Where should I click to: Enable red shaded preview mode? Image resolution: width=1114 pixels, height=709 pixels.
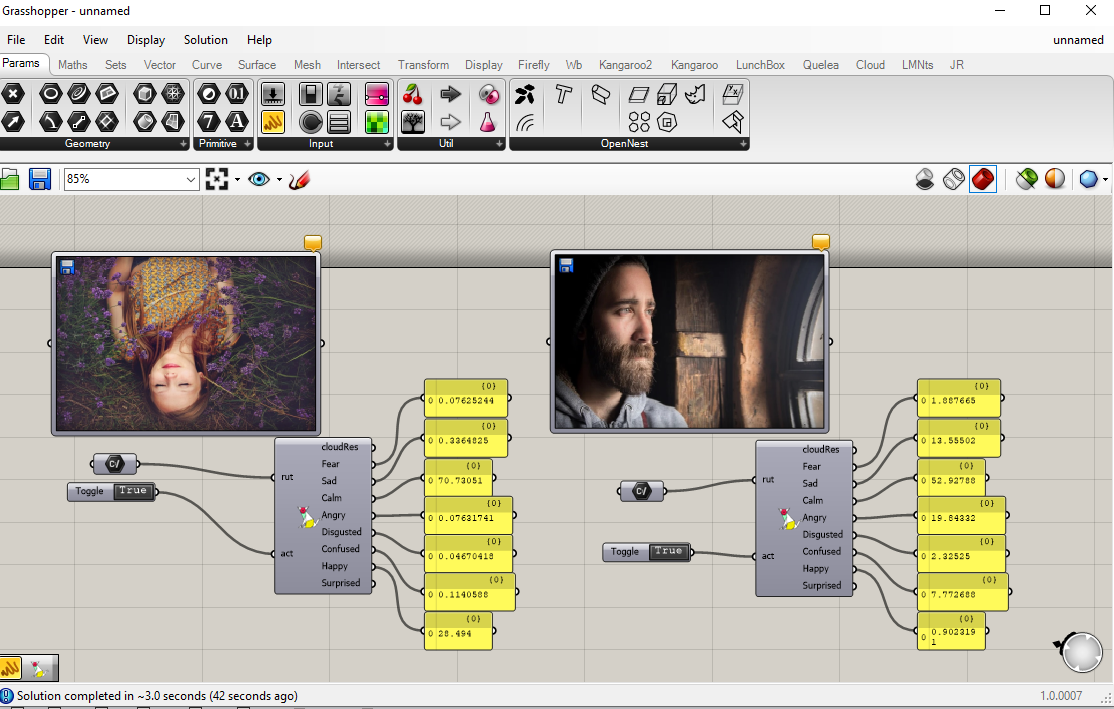point(983,179)
